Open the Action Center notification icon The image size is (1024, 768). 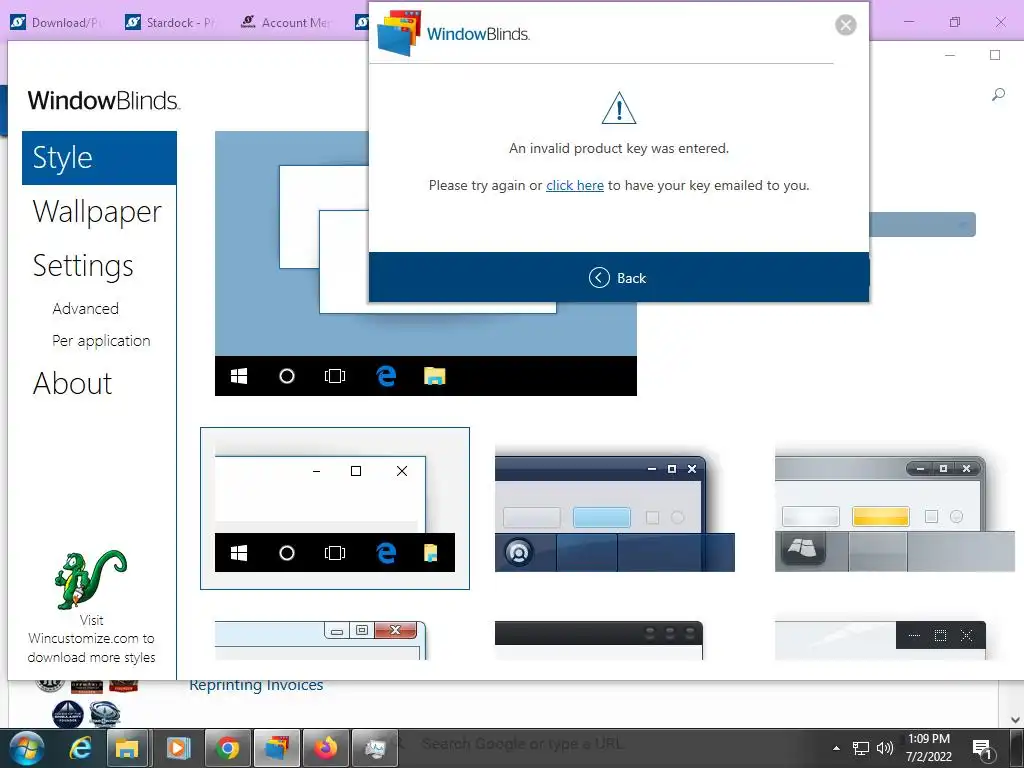[x=982, y=750]
